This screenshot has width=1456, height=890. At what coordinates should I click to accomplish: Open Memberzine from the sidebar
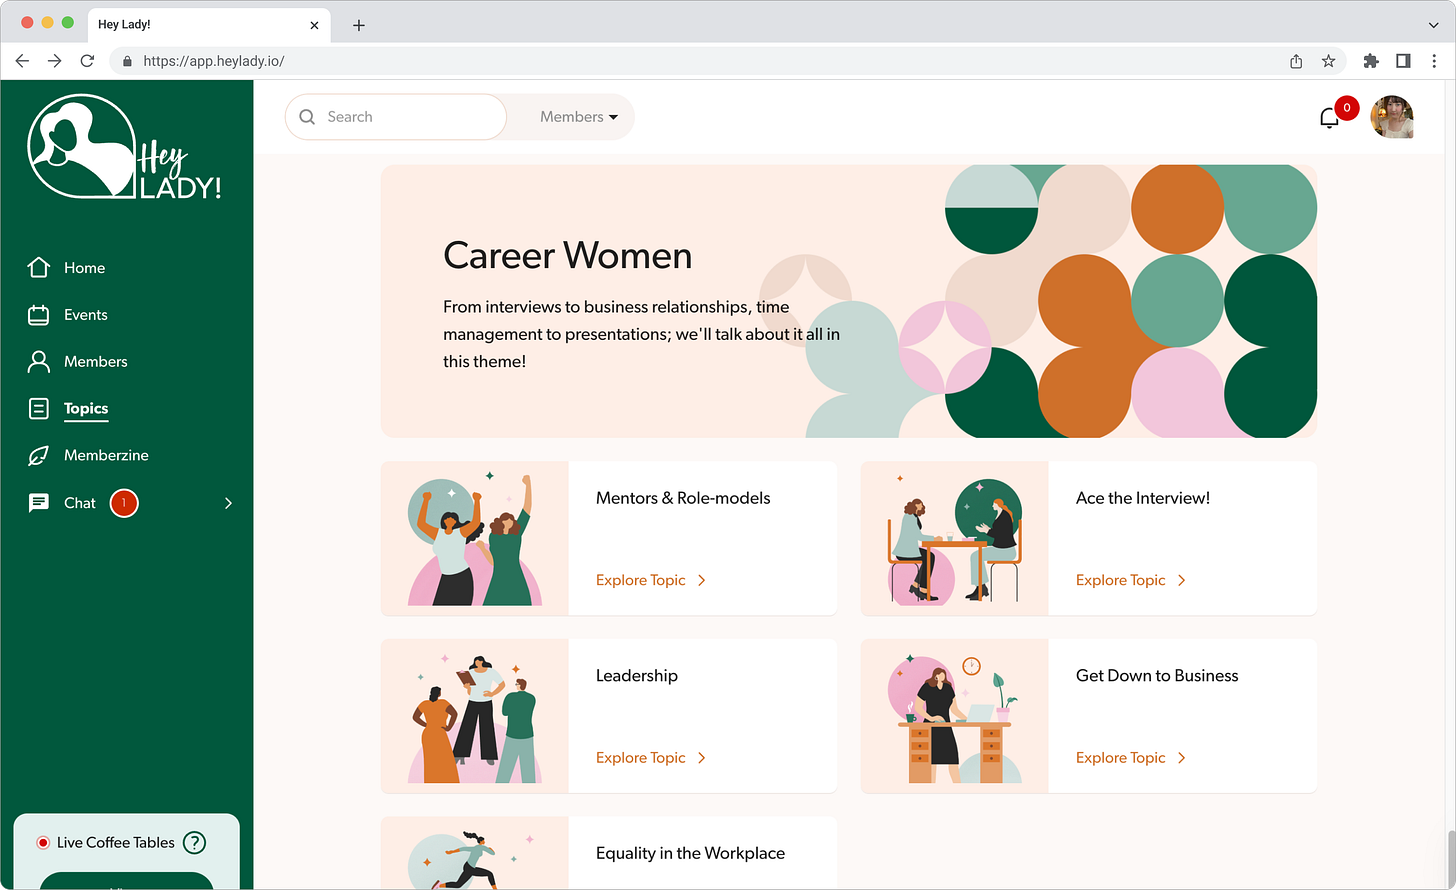[106, 455]
